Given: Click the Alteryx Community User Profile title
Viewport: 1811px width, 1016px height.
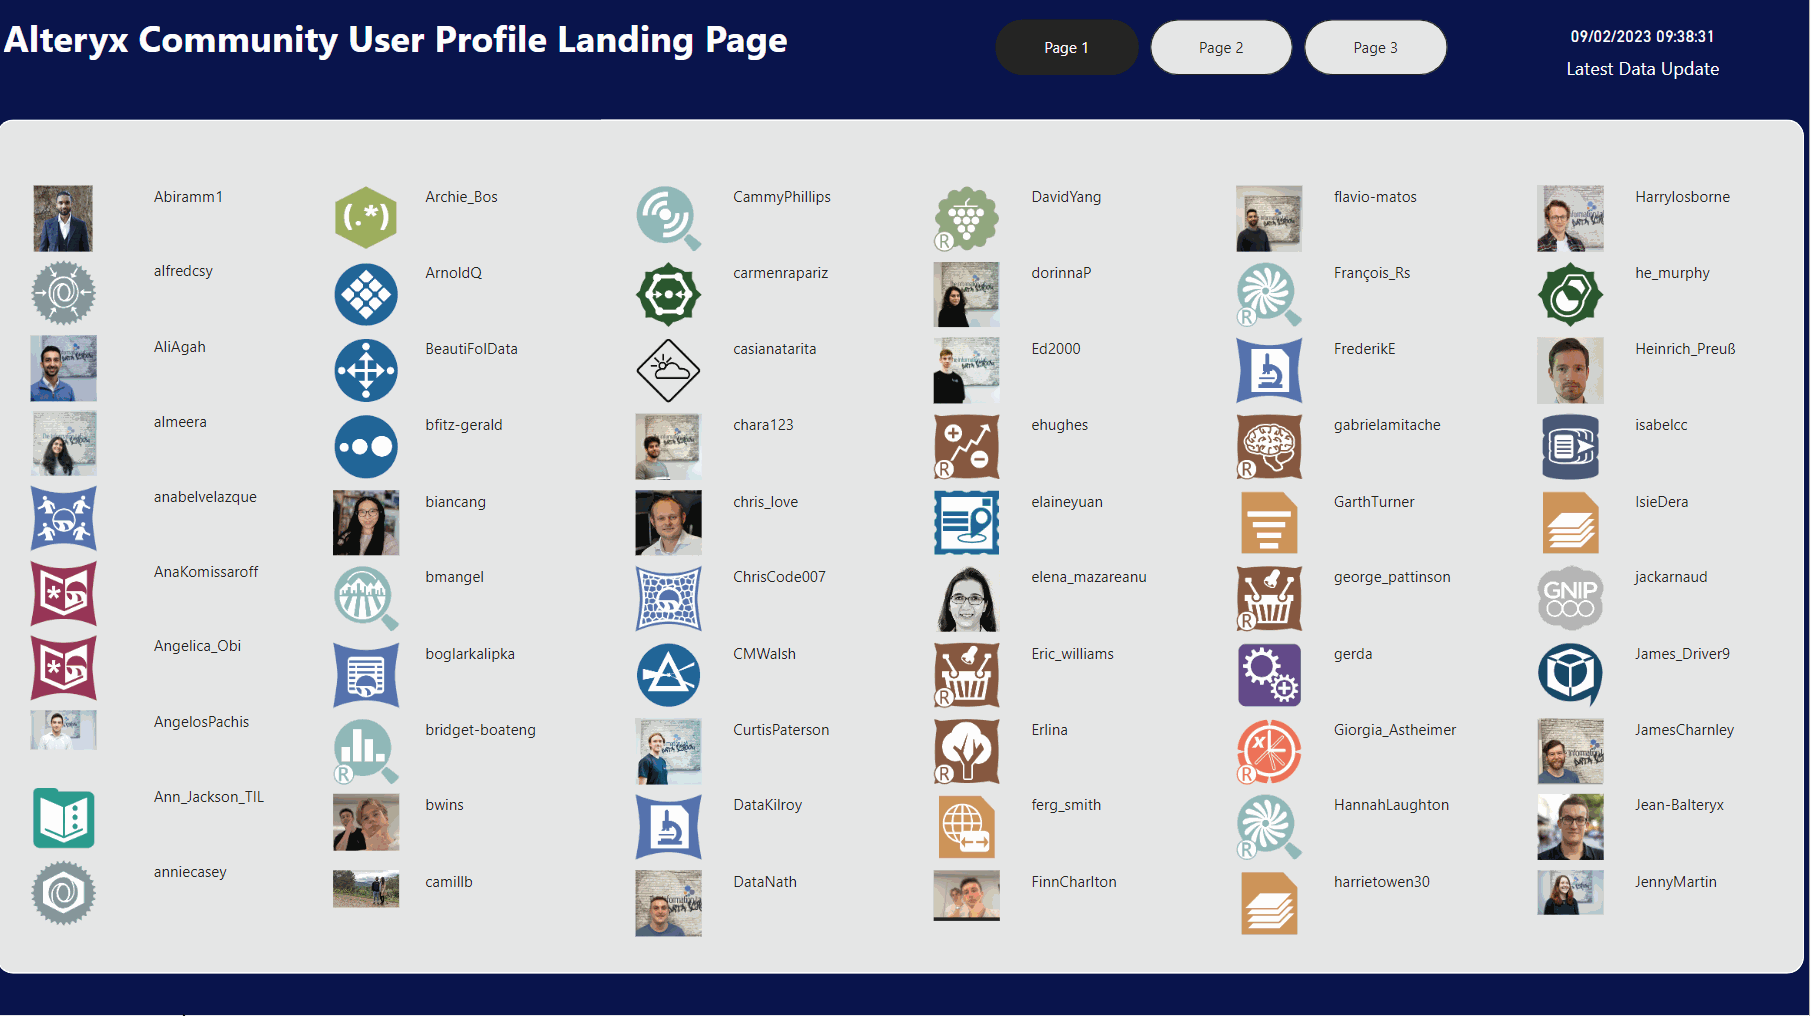Looking at the screenshot, I should click(x=396, y=40).
